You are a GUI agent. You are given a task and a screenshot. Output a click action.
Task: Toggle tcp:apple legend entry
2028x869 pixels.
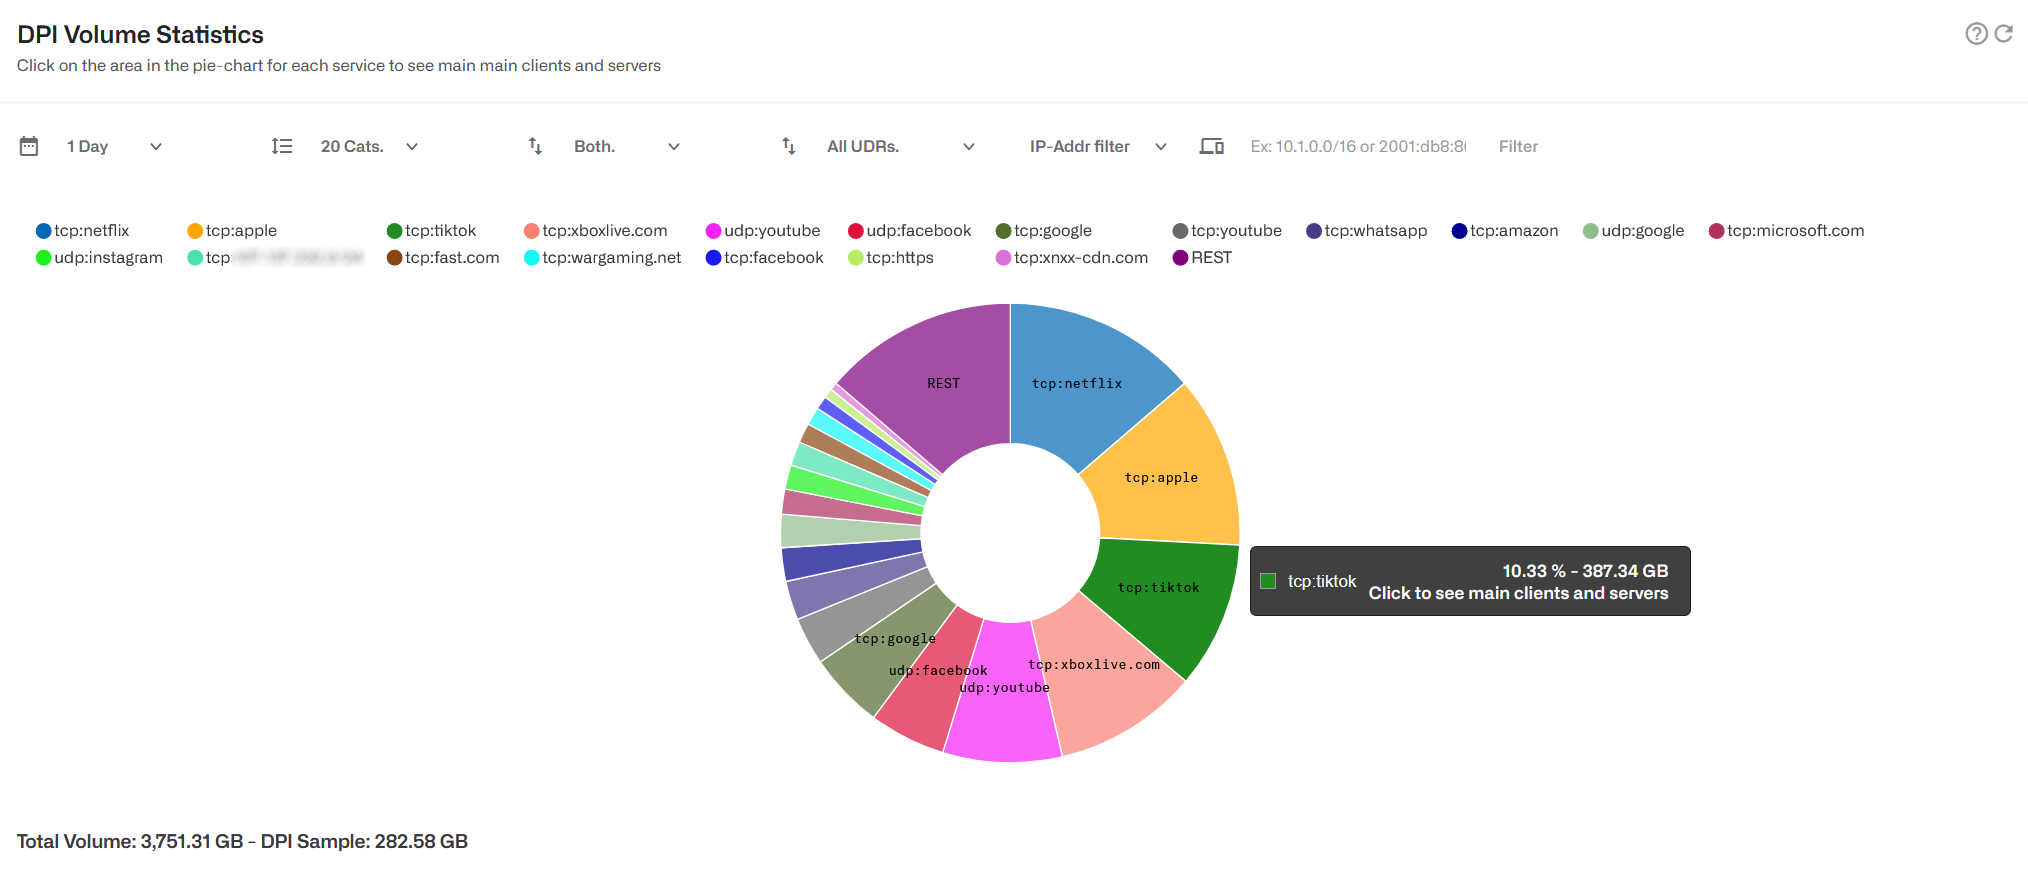(232, 230)
